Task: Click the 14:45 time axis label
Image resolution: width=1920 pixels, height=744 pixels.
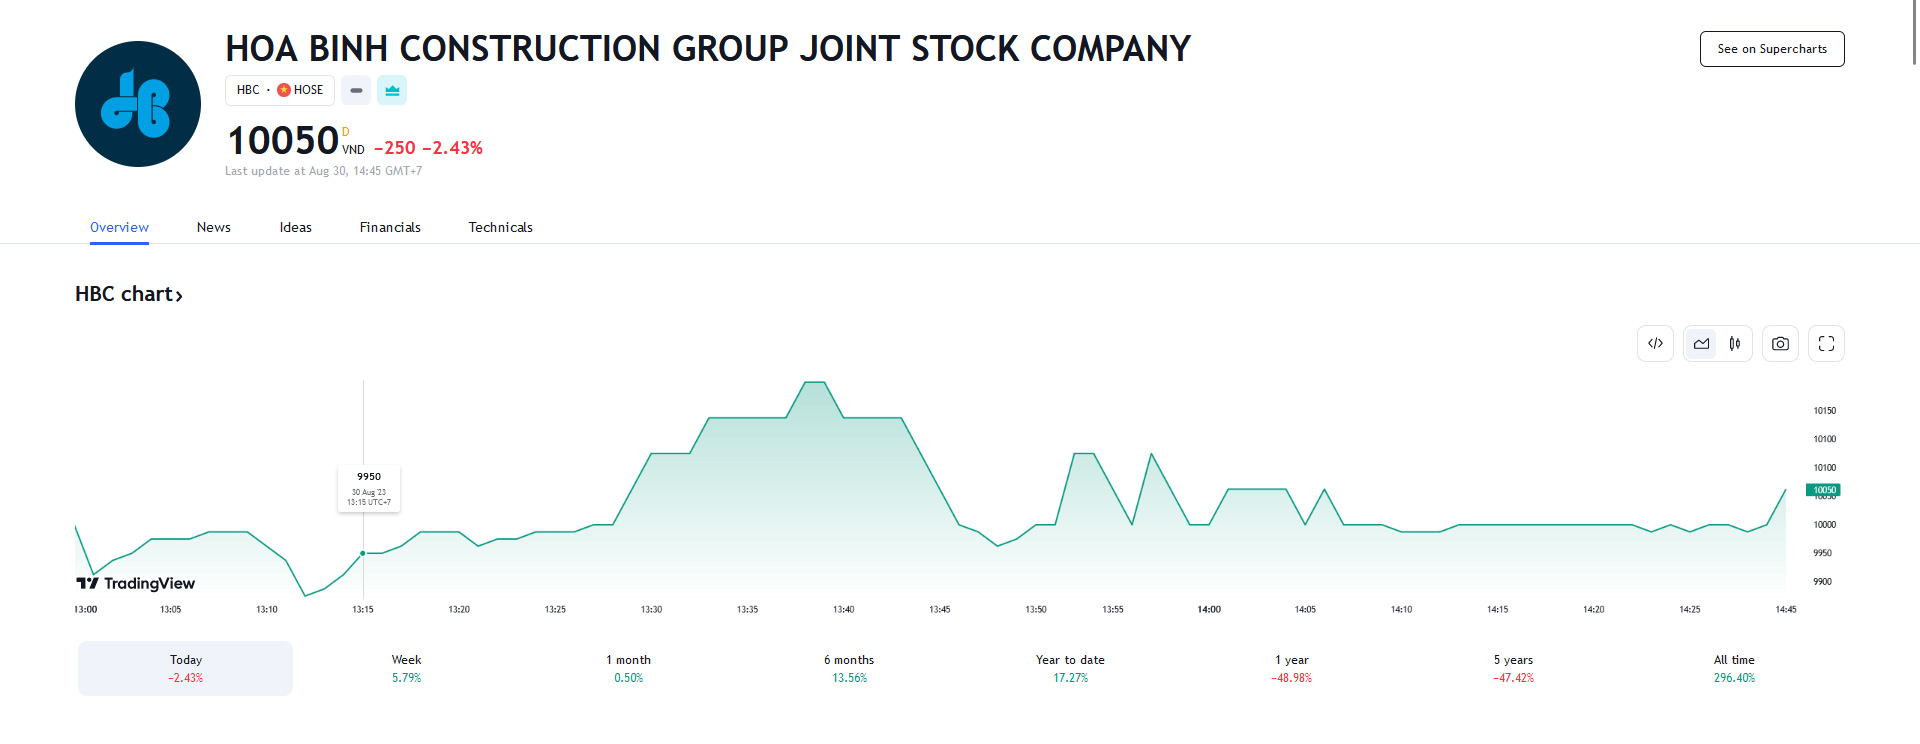Action: click(x=1786, y=609)
